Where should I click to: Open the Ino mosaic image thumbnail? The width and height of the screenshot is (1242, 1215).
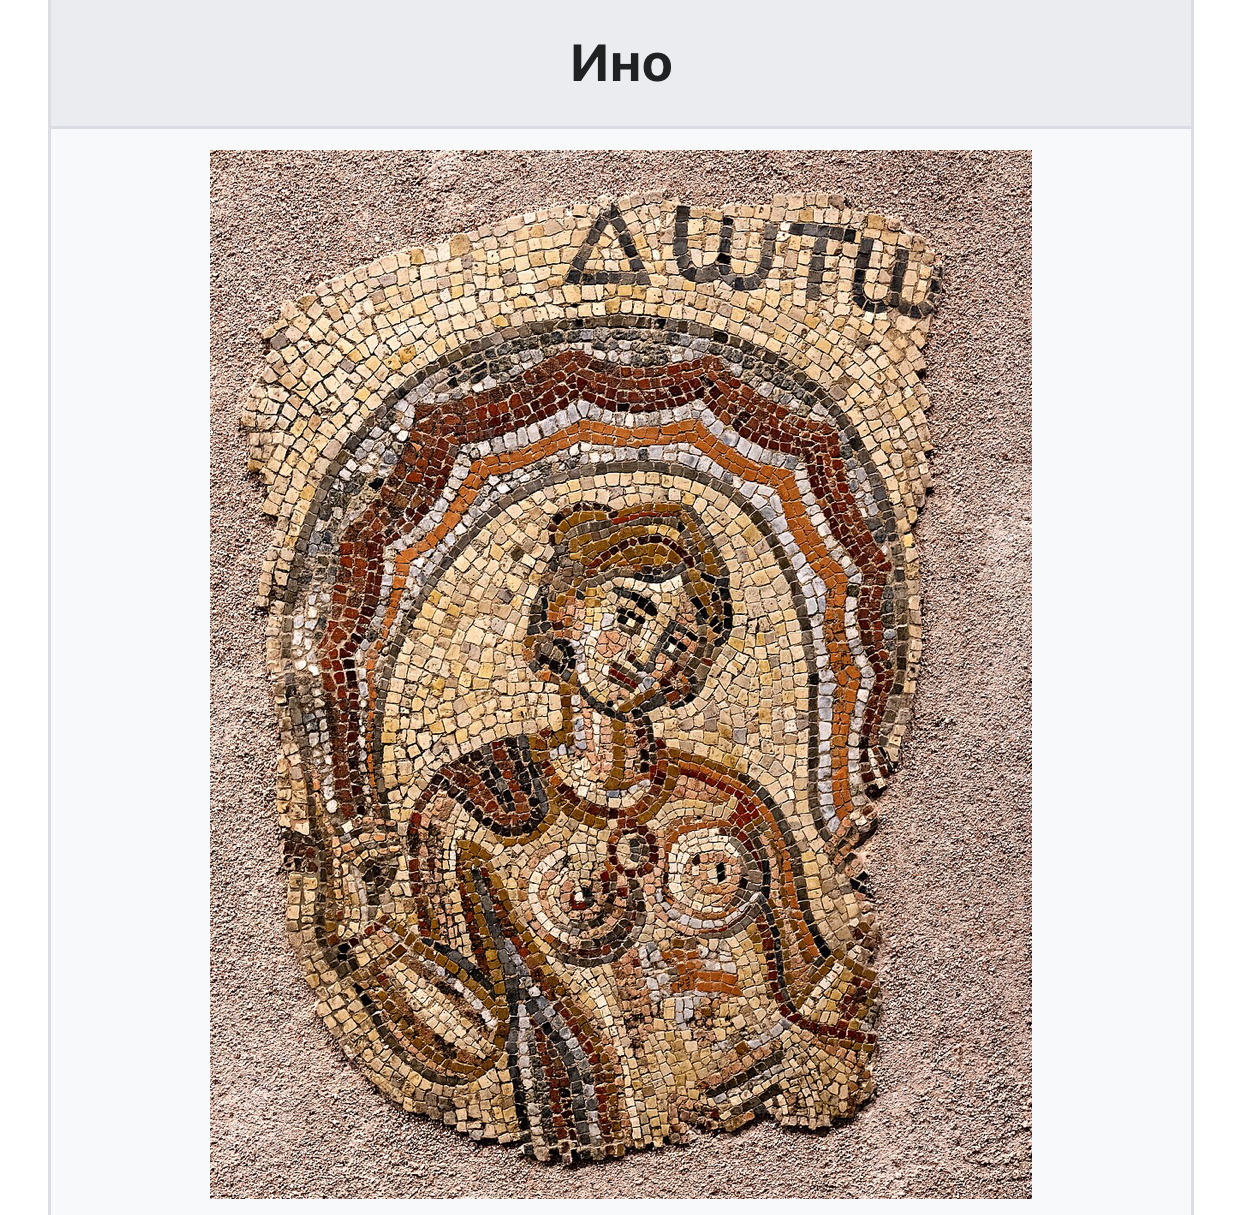pyautogui.click(x=620, y=673)
